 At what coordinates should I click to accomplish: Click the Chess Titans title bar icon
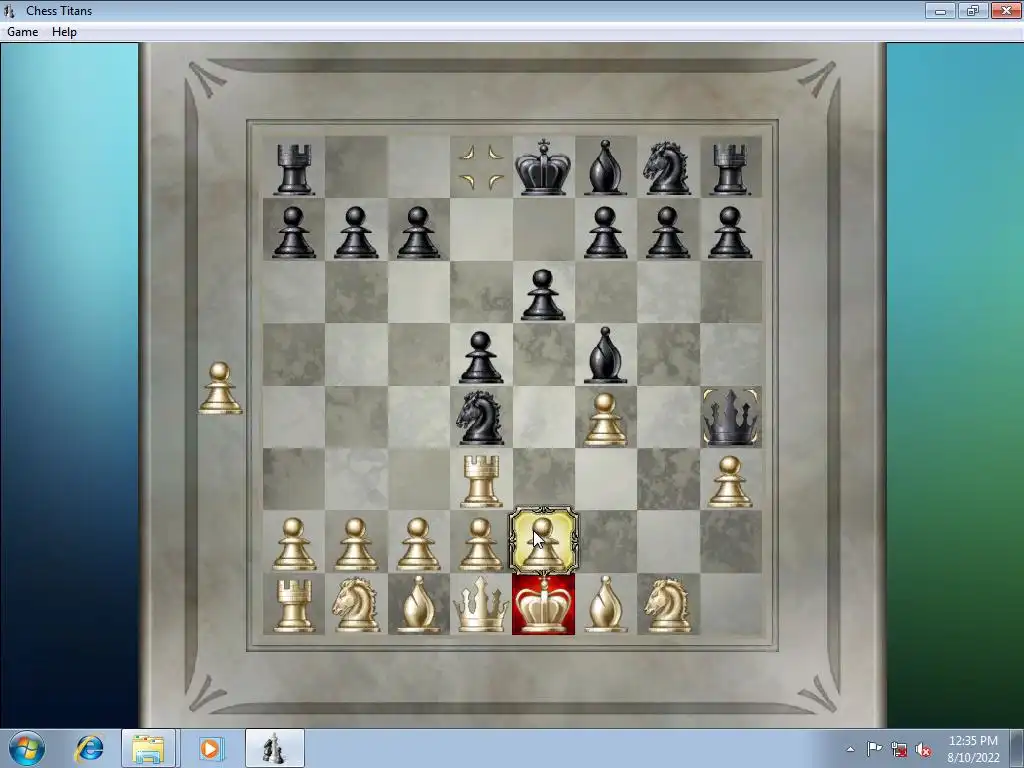(9, 10)
